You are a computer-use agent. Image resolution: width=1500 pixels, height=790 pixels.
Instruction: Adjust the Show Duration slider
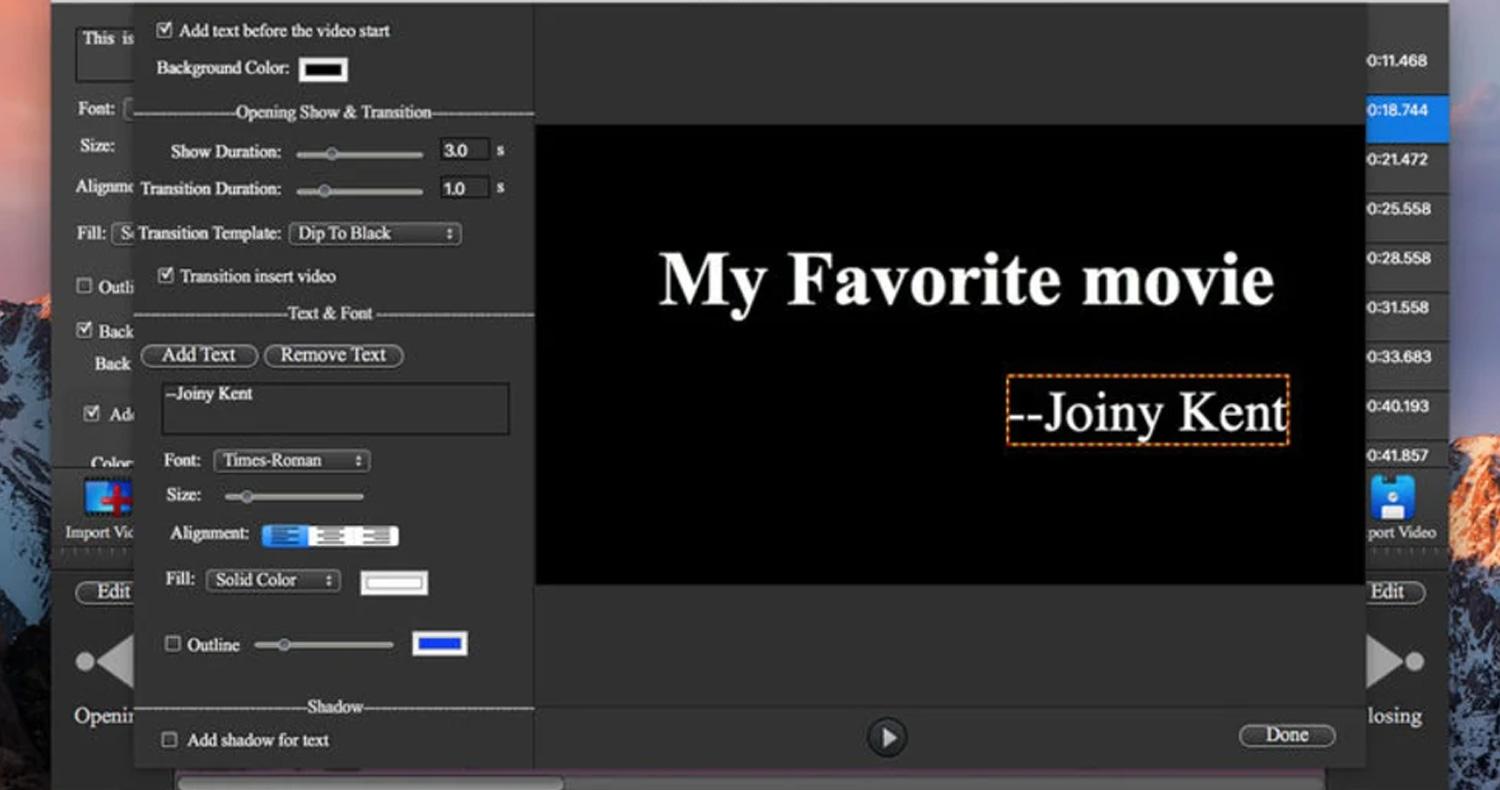360,154
